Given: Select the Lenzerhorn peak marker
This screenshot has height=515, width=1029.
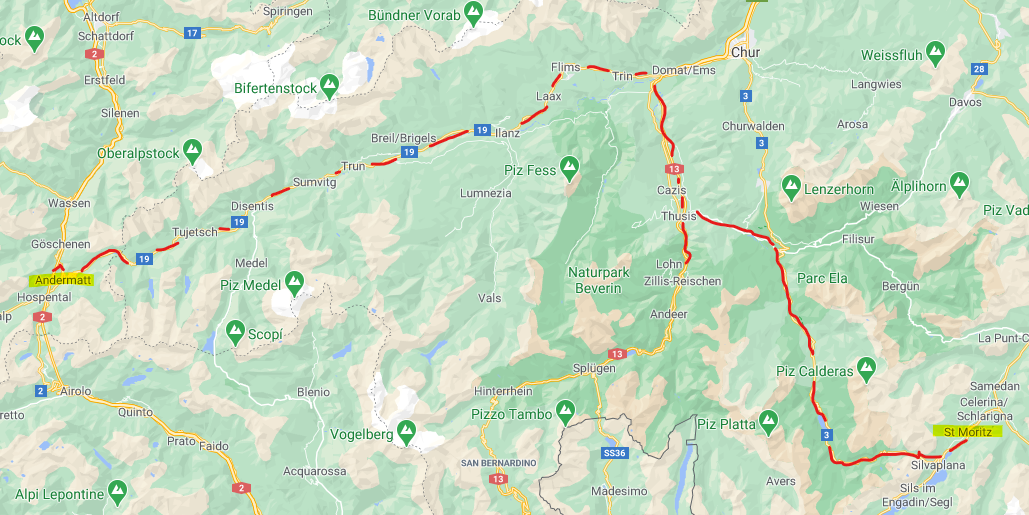Looking at the screenshot, I should (791, 186).
